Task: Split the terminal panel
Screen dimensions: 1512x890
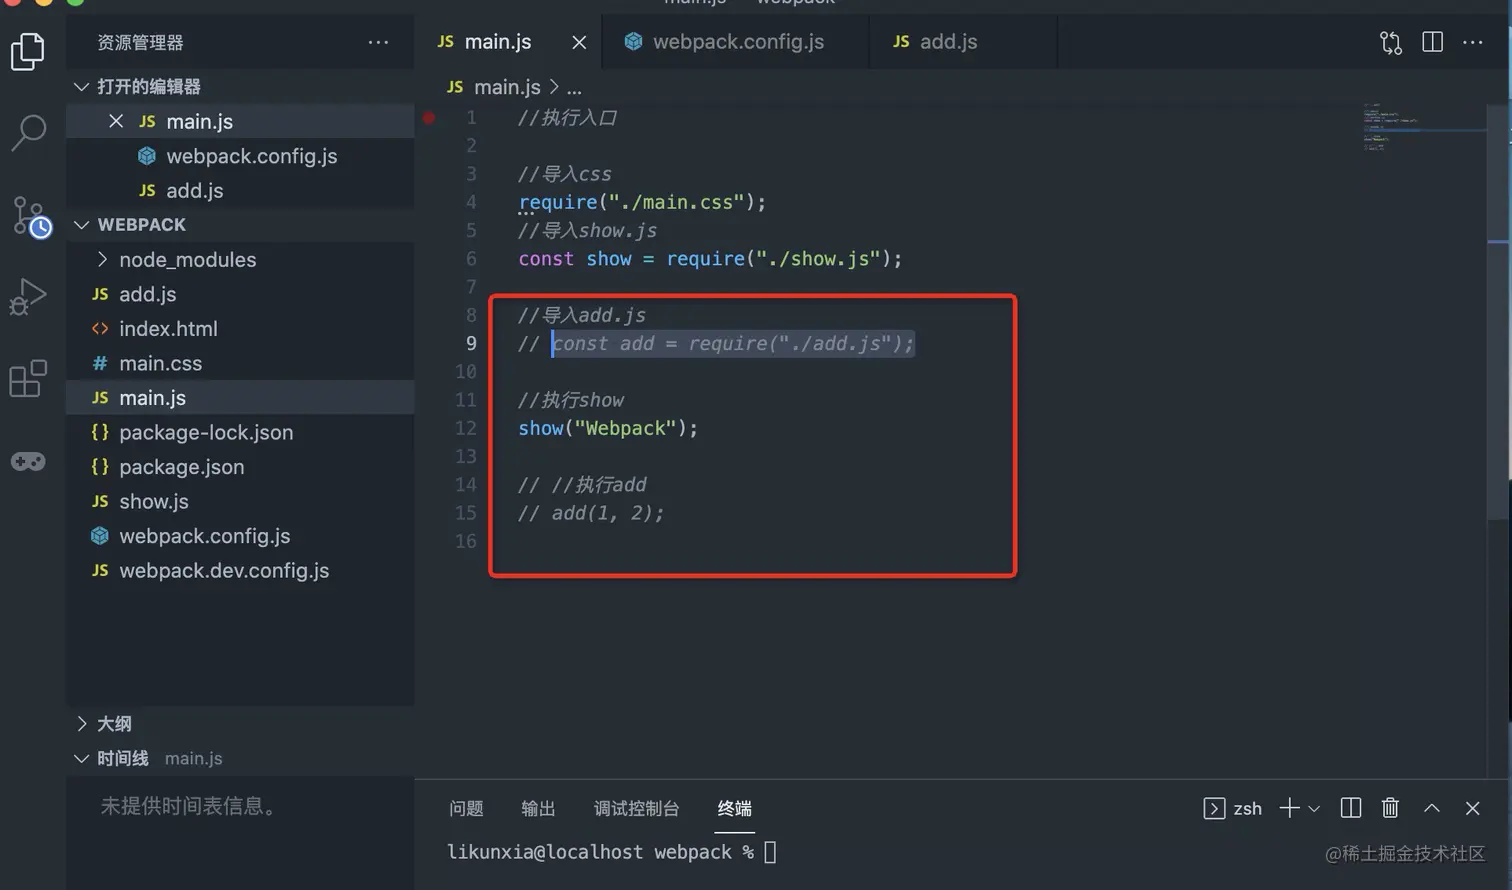Action: pyautogui.click(x=1350, y=808)
